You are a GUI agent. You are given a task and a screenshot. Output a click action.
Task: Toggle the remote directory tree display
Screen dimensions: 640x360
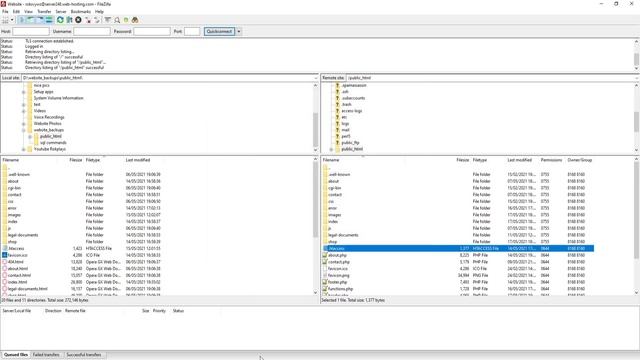40,20
